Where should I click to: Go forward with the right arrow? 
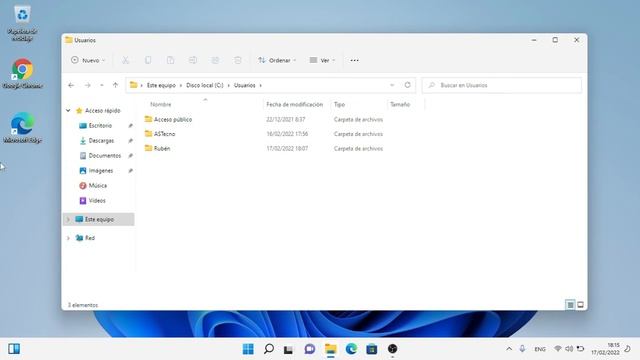pos(87,85)
